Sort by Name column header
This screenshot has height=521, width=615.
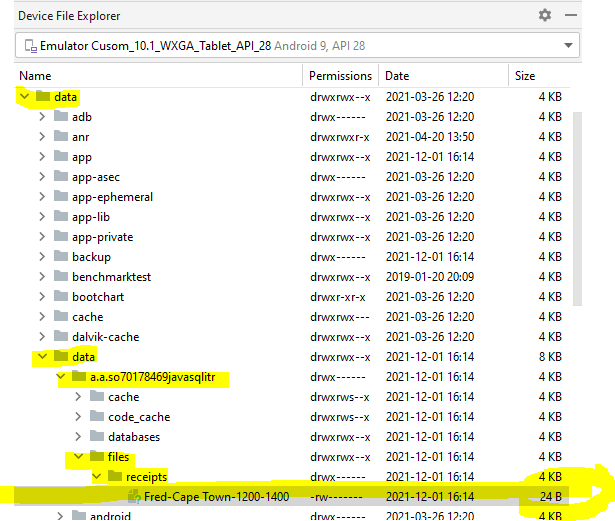[x=35, y=76]
